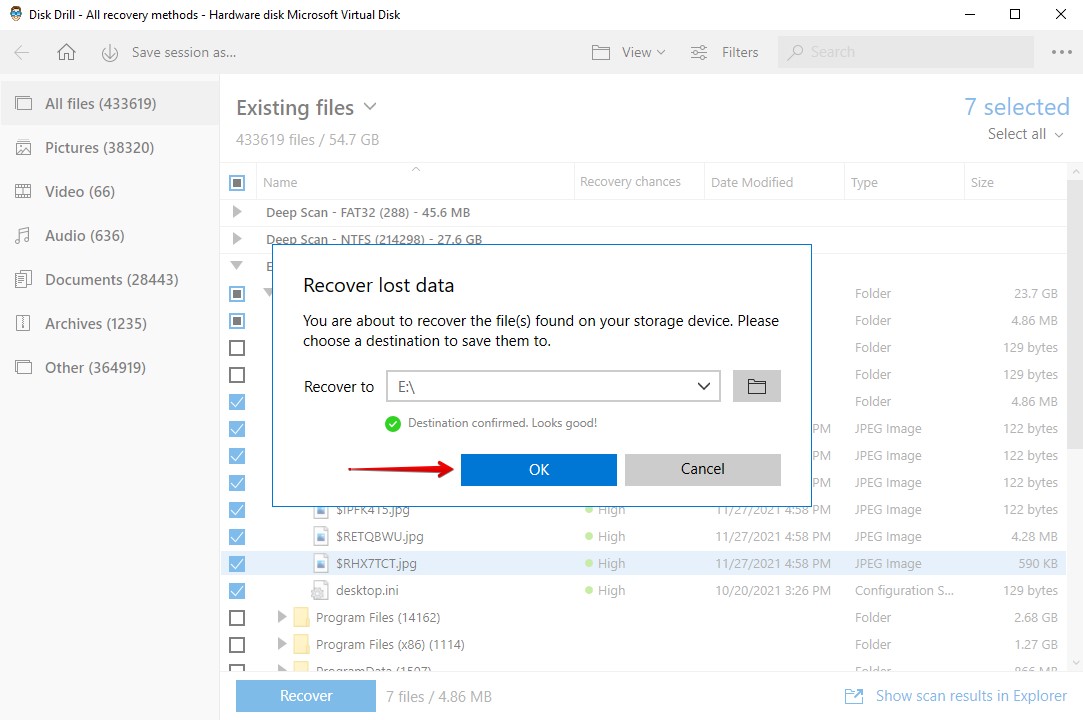This screenshot has width=1083, height=720.
Task: Click the Video film icon
Action: pos(23,191)
